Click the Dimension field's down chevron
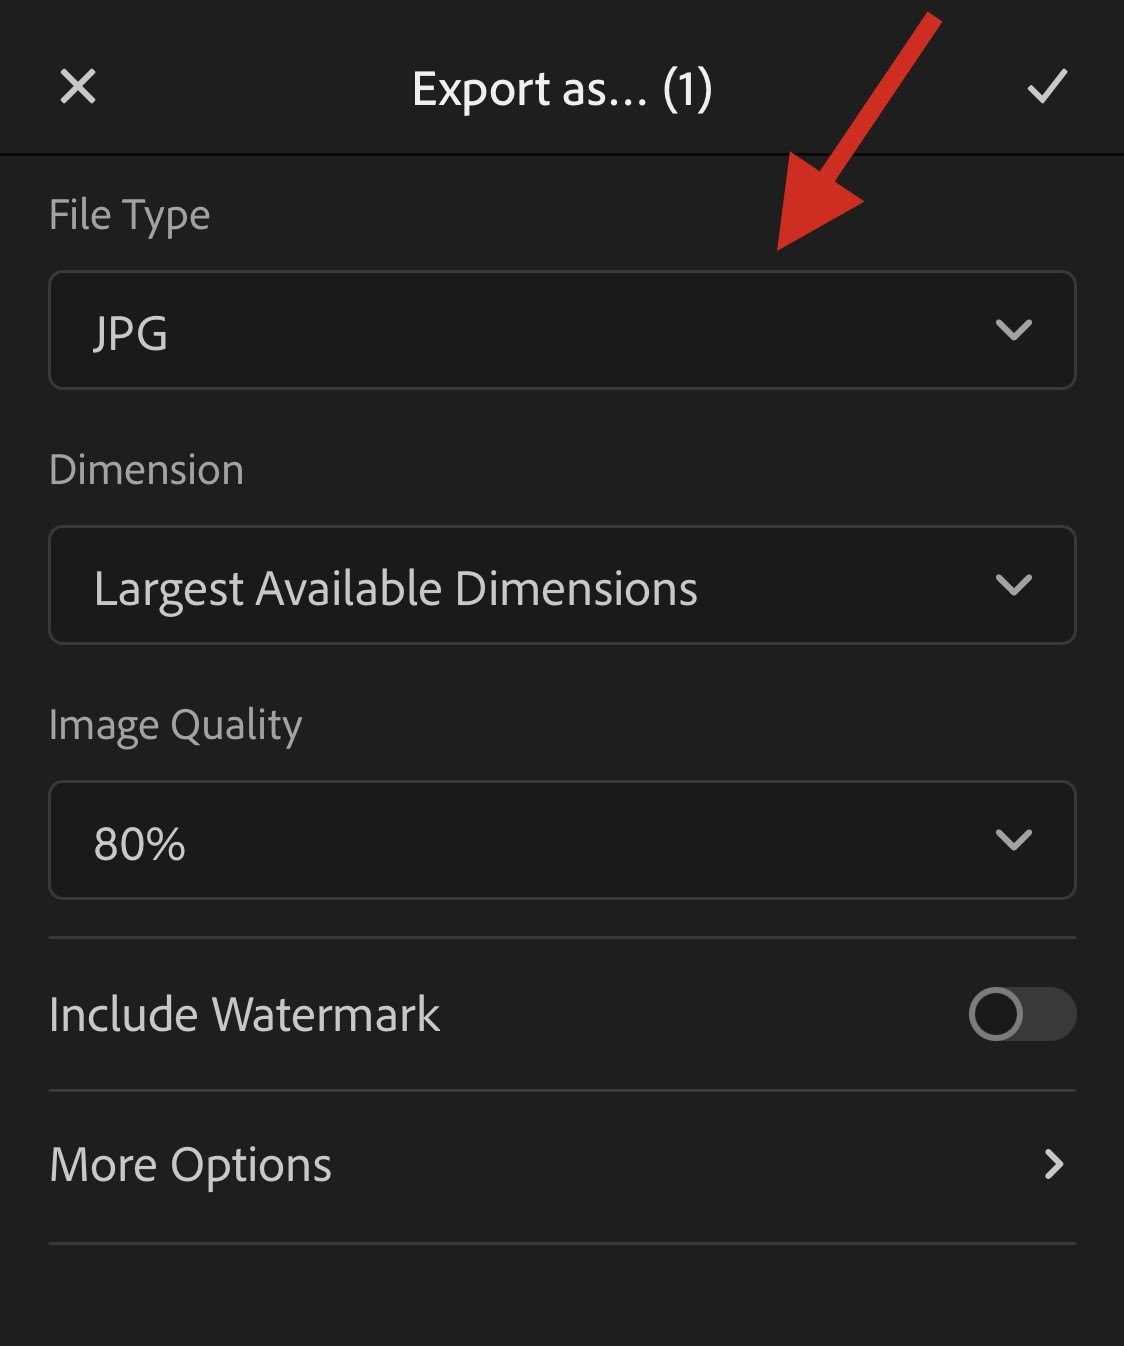 (x=1013, y=585)
